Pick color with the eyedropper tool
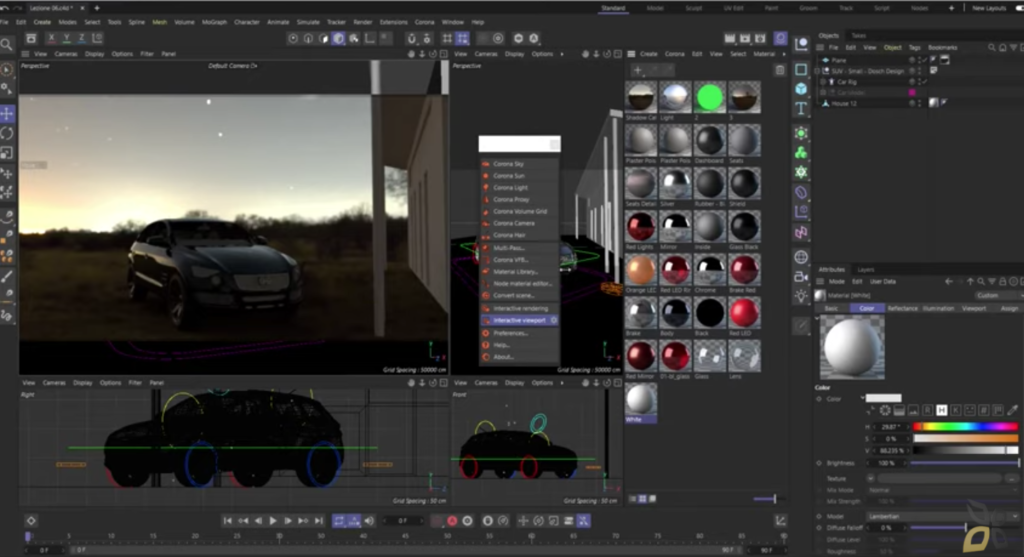The image size is (1024, 557). pyautogui.click(x=1012, y=410)
